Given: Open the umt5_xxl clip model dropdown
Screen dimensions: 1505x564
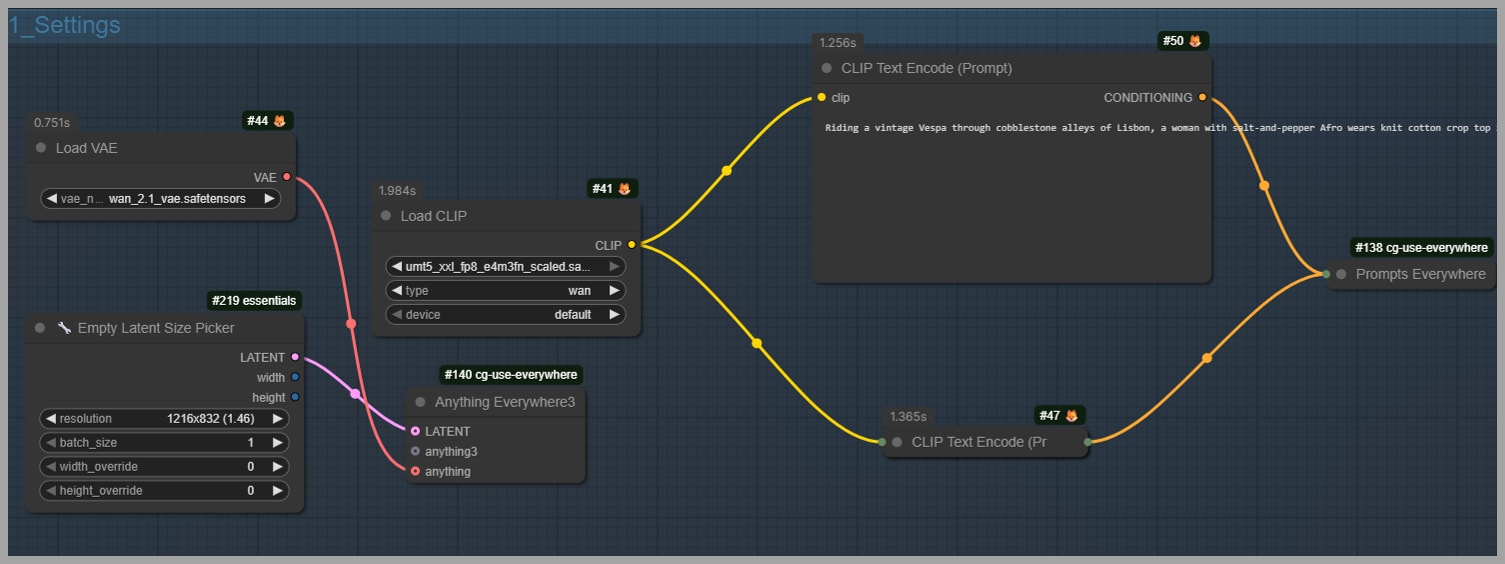Looking at the screenshot, I should [504, 267].
